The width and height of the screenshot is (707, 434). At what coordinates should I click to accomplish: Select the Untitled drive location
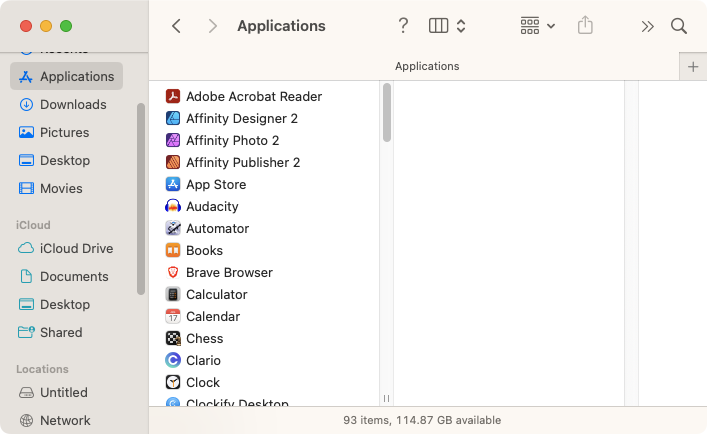66,393
